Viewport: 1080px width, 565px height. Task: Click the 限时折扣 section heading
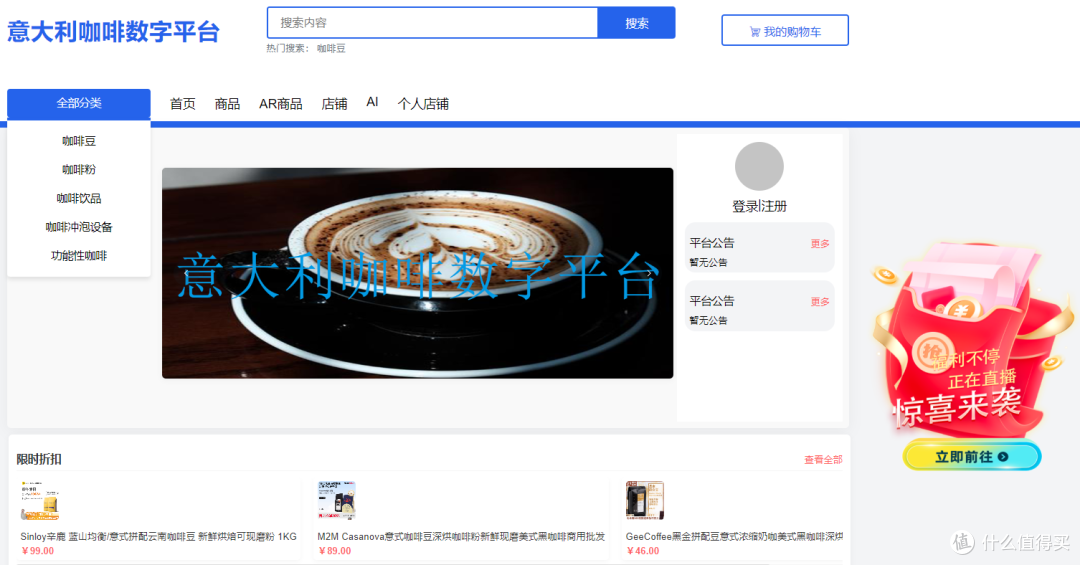click(x=39, y=459)
